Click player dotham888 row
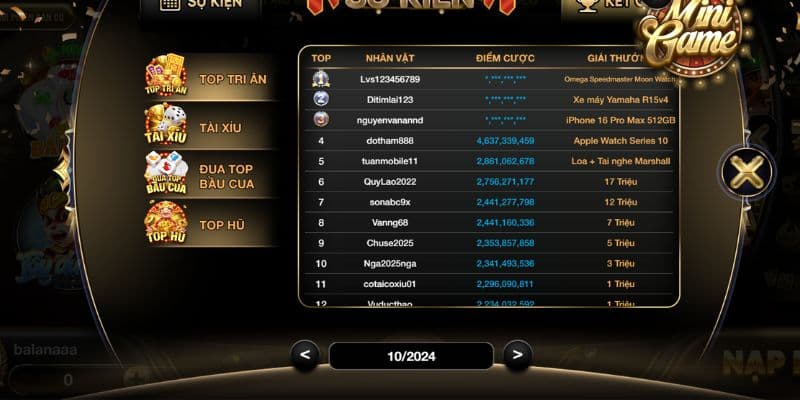The image size is (800, 400). click(489, 141)
